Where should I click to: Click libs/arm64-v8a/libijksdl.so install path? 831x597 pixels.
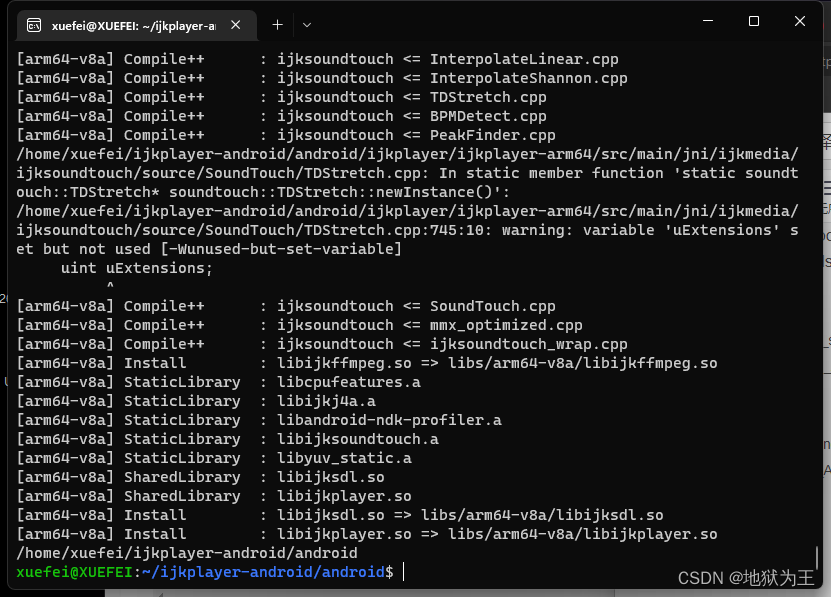(542, 515)
